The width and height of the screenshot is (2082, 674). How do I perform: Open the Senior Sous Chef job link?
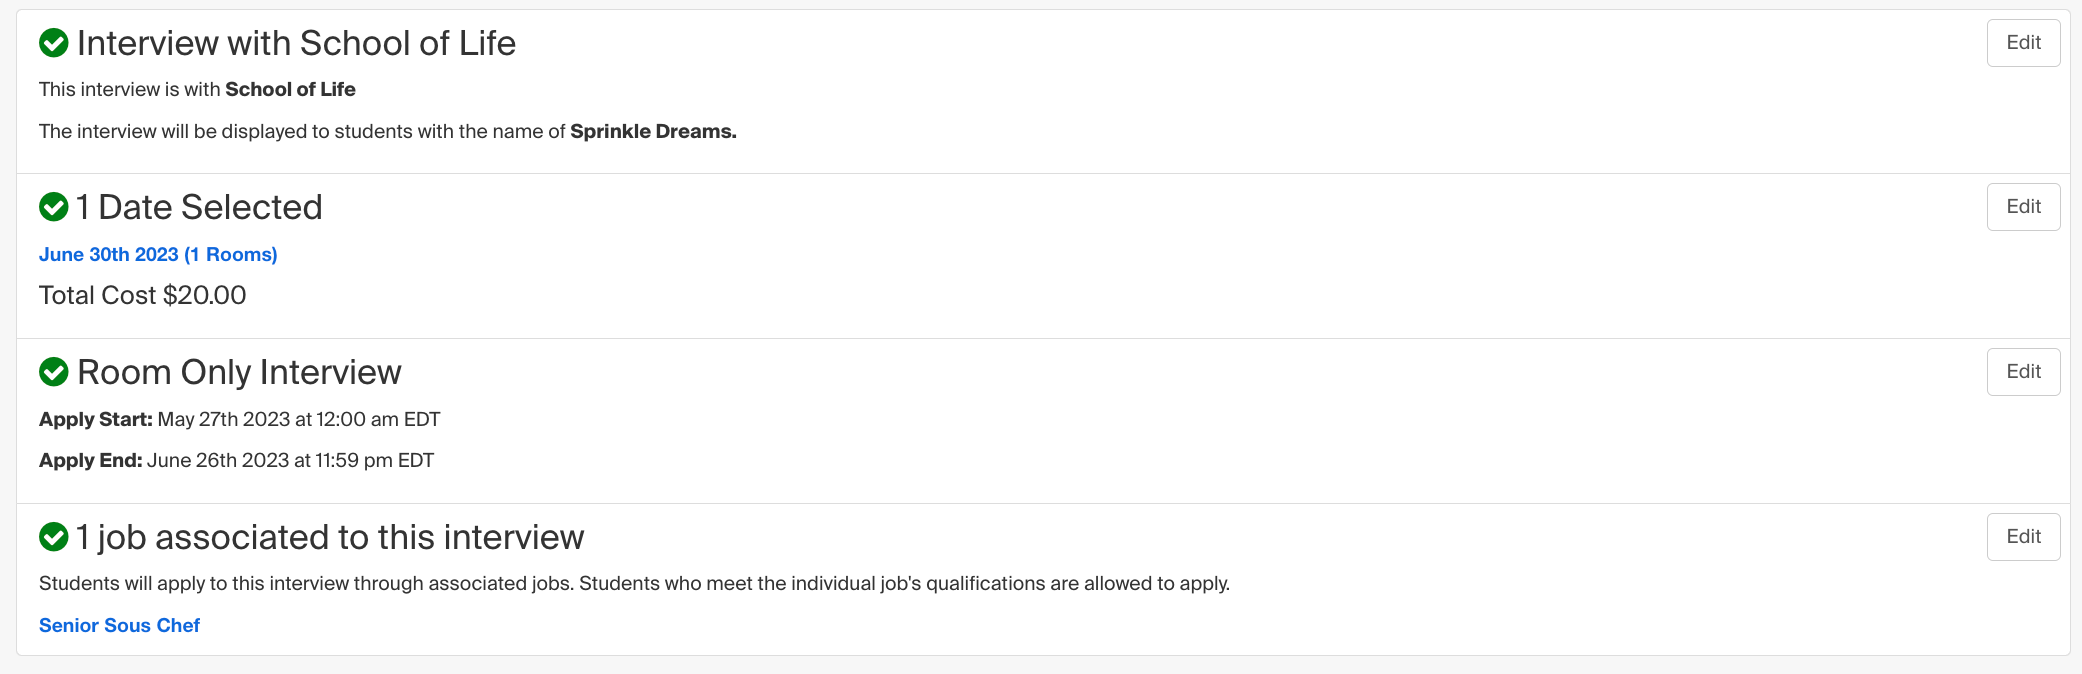point(119,625)
